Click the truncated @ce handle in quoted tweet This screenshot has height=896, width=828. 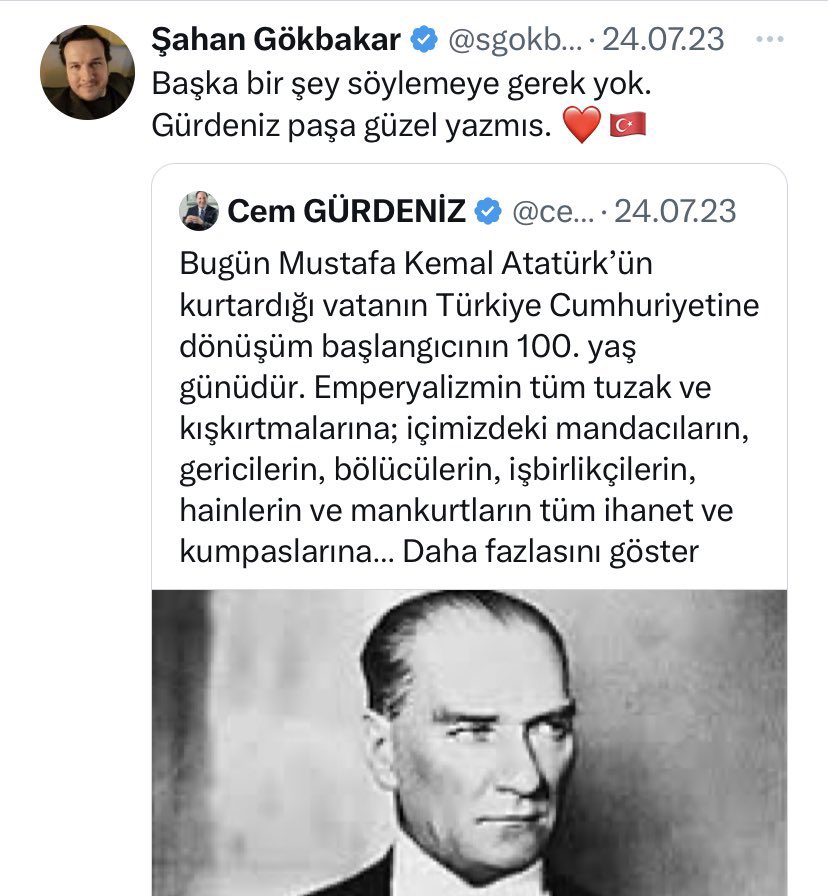553,211
